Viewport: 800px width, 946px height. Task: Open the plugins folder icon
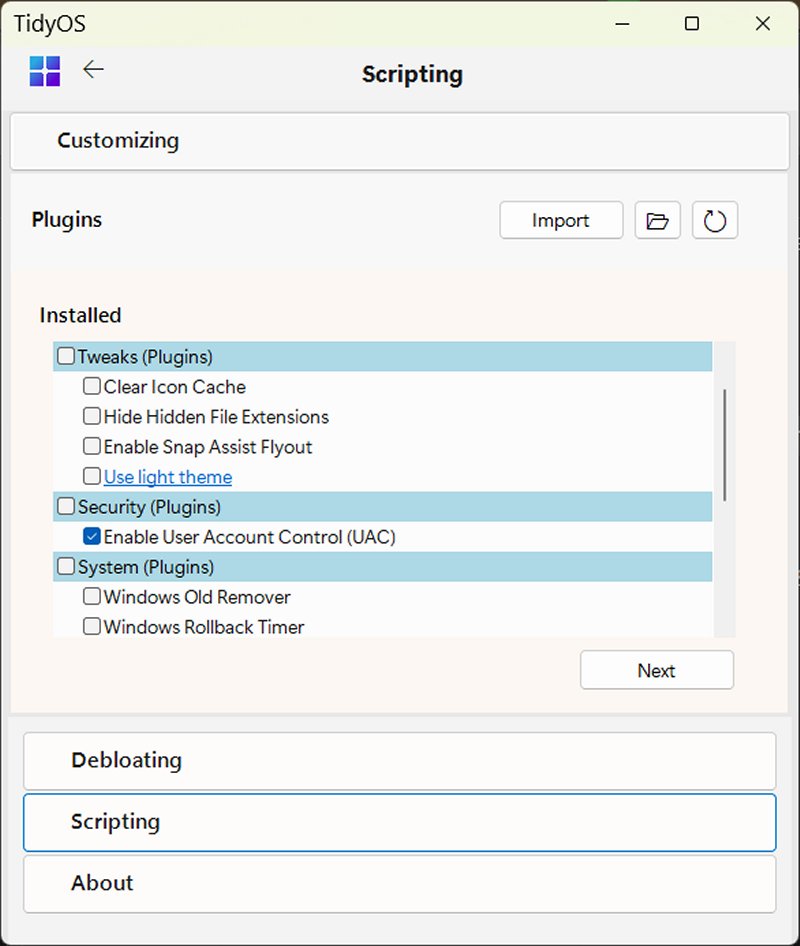point(657,221)
